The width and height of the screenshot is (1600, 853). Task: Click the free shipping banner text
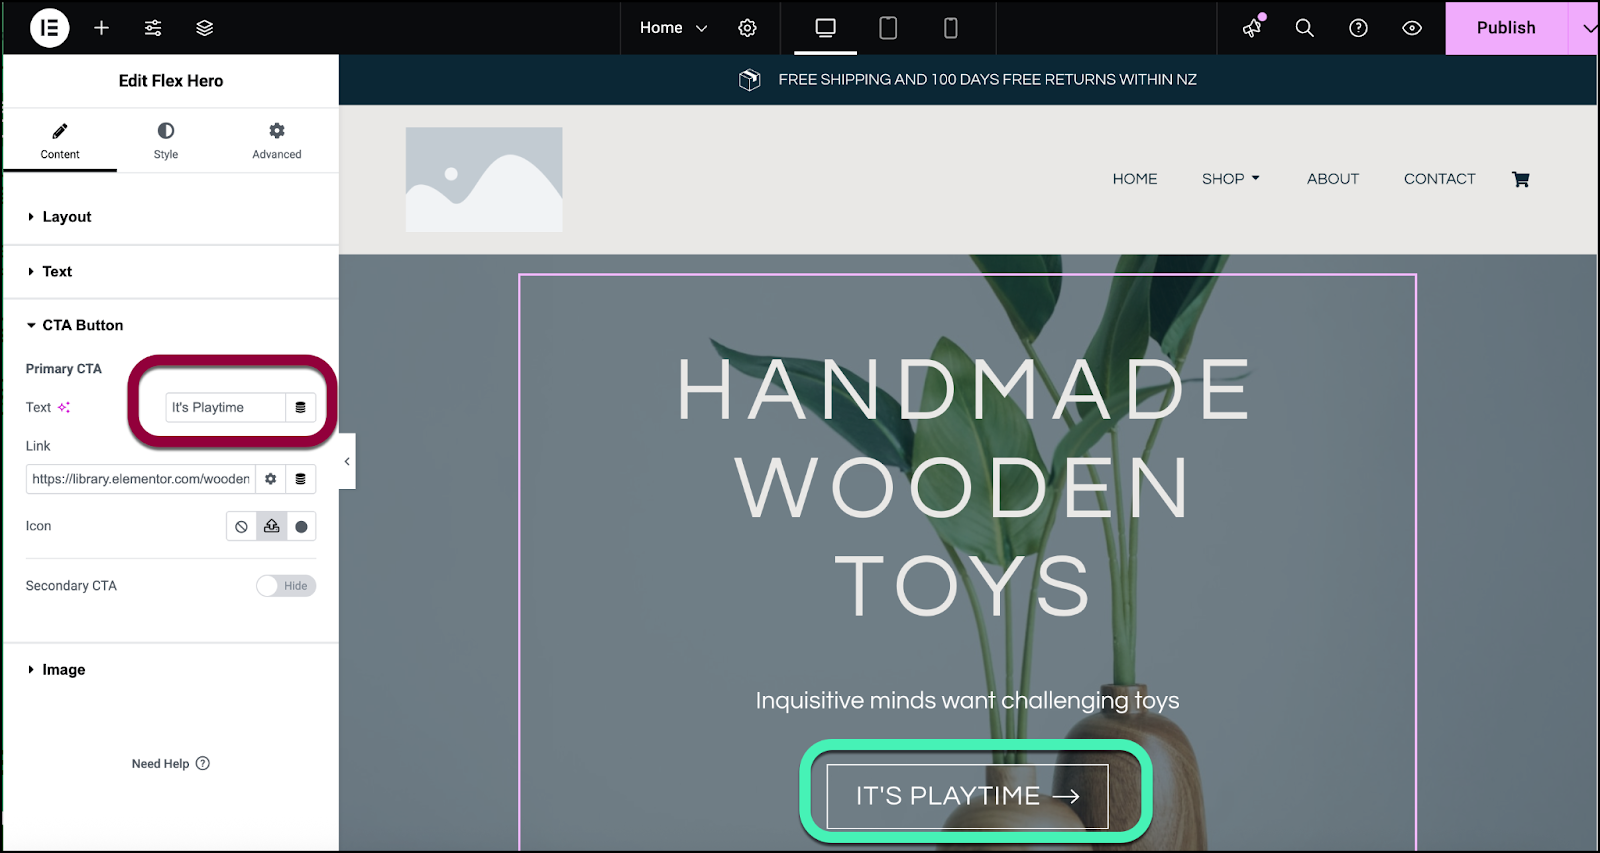pos(988,80)
